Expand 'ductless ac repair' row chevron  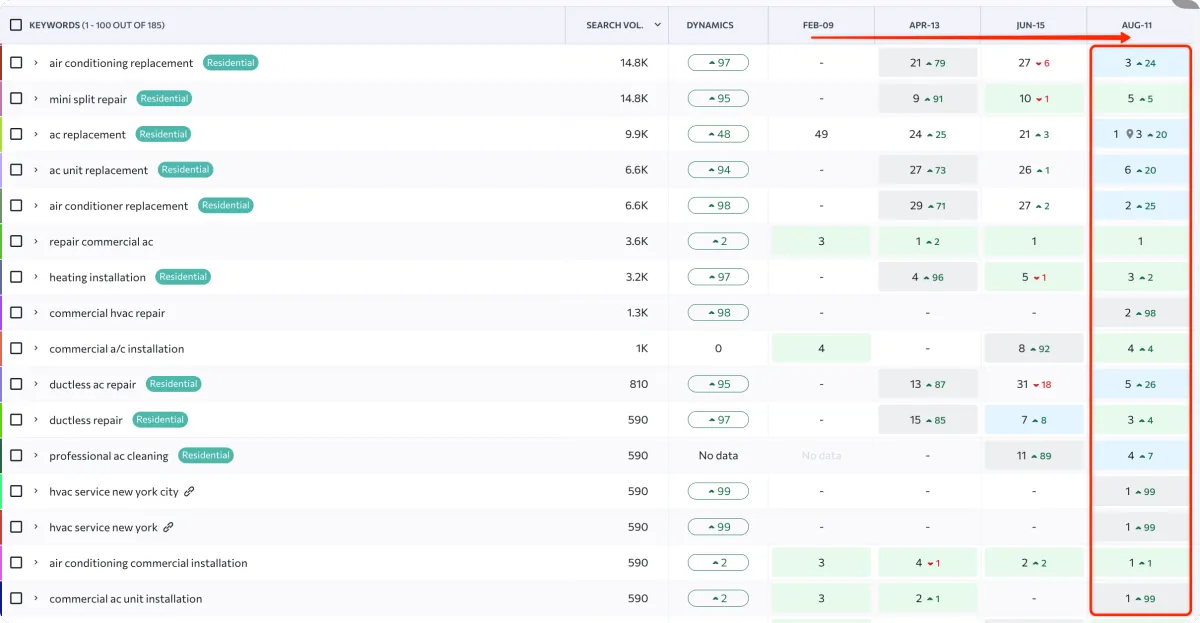(36, 384)
